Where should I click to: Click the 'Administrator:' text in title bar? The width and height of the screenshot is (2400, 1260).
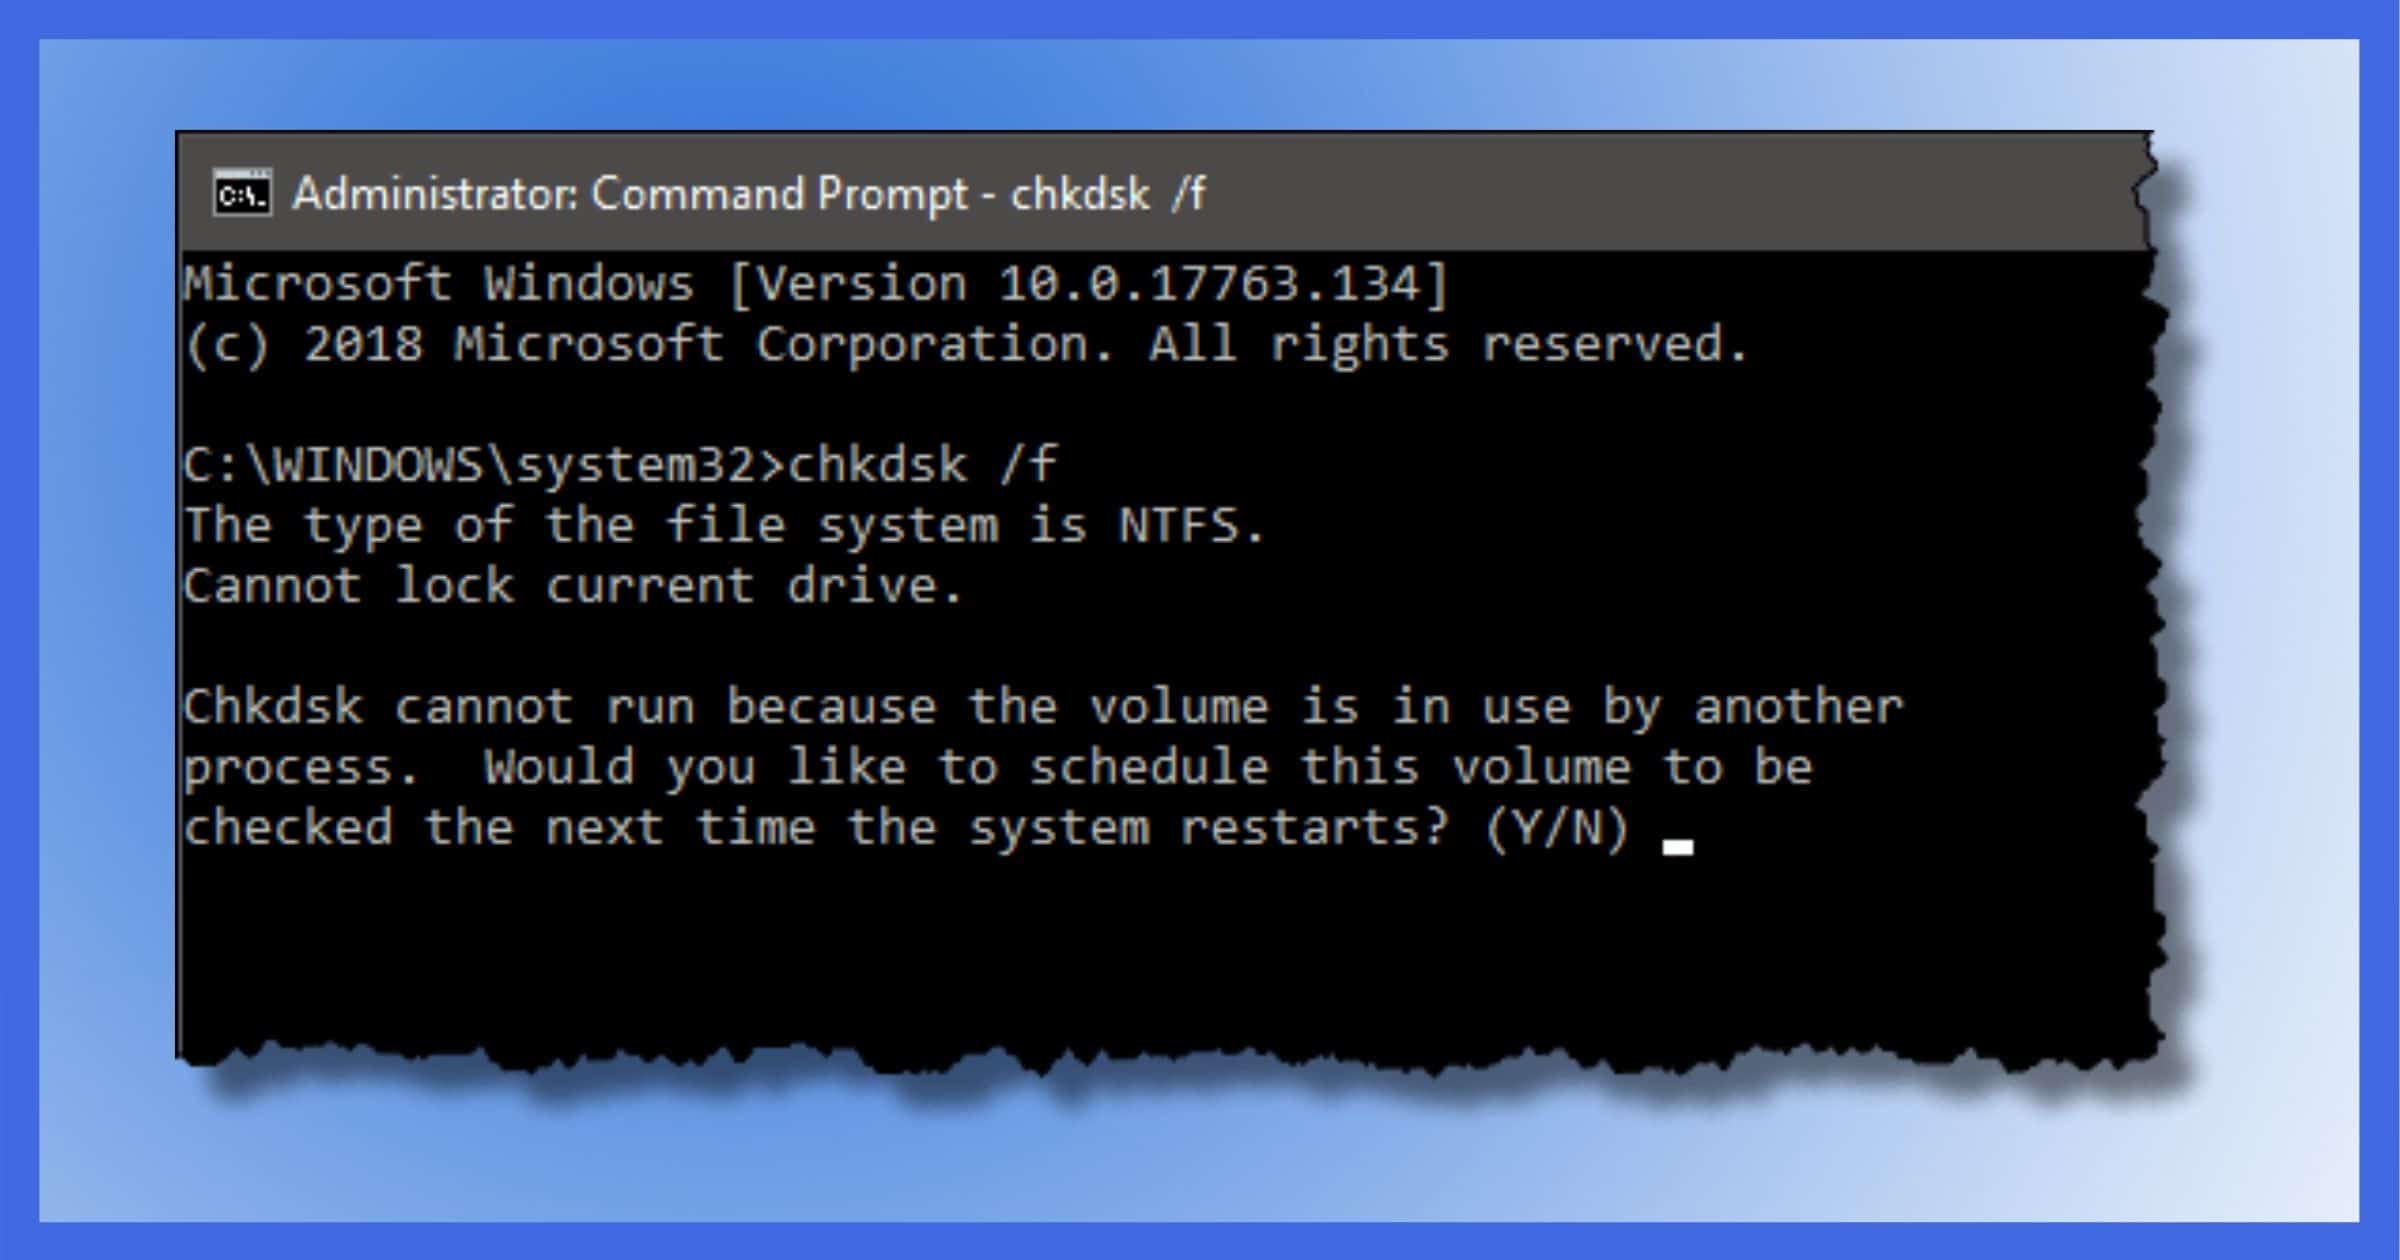pos(435,193)
